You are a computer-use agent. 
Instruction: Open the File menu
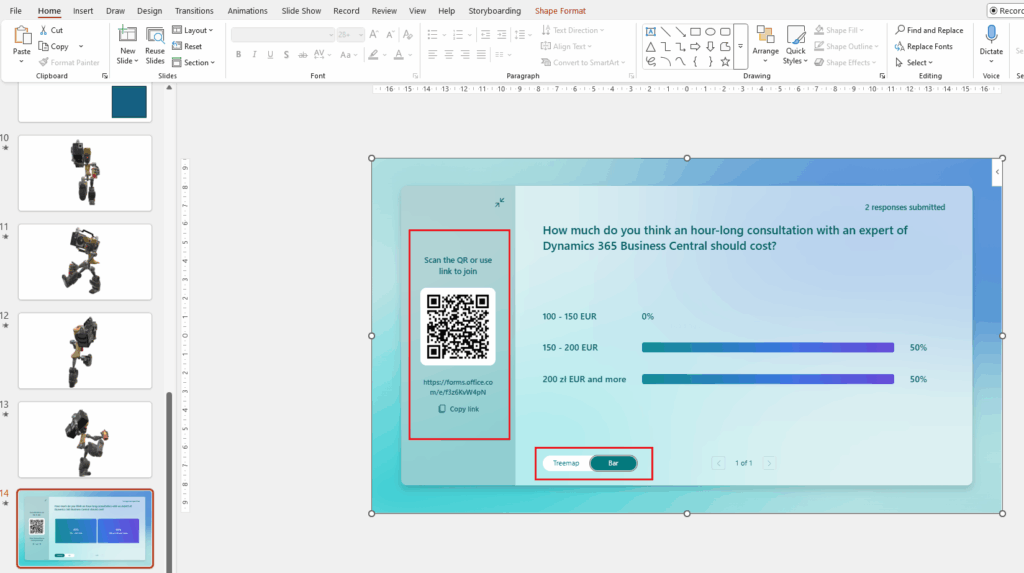tap(16, 11)
